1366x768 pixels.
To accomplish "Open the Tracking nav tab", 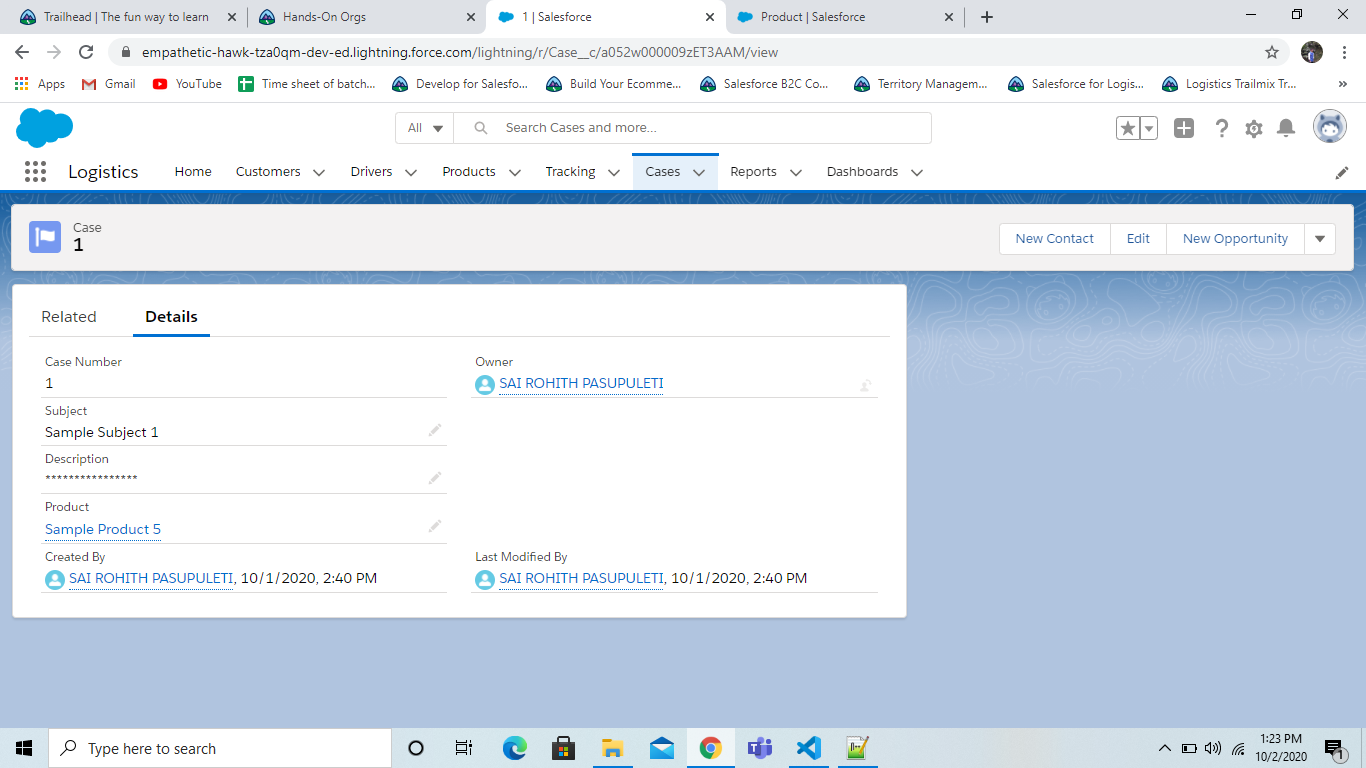I will click(570, 172).
